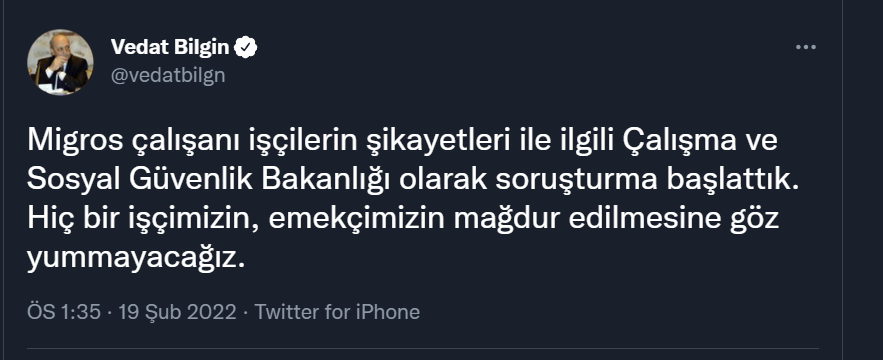Select the 19 Şub 2022 date
The height and width of the screenshot is (360, 883).
pyautogui.click(x=177, y=312)
